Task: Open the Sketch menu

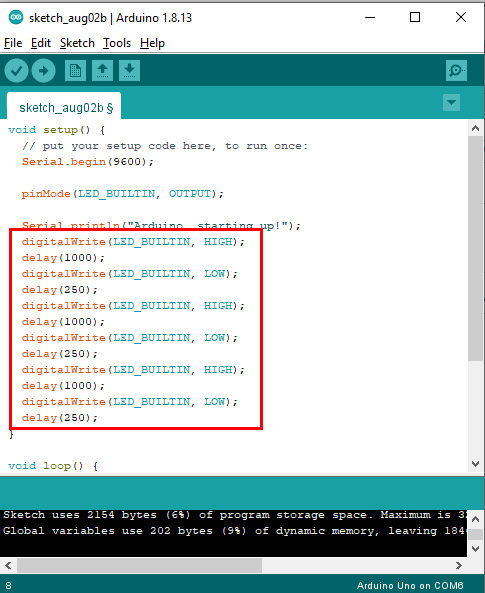Action: 77,43
